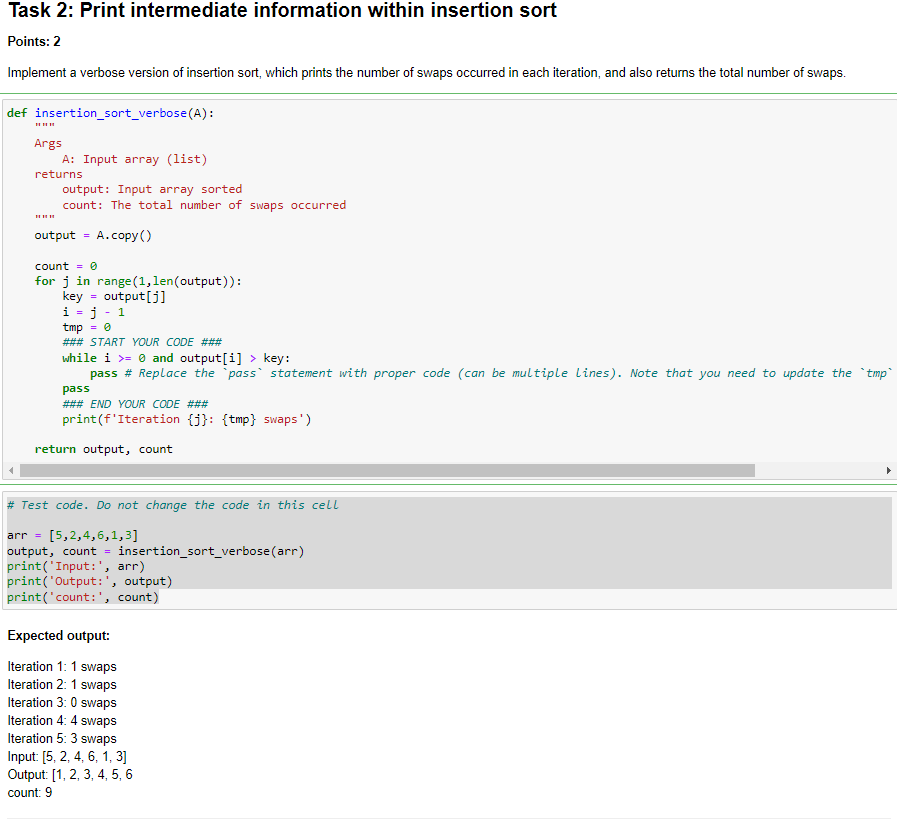The height and width of the screenshot is (819, 897).
Task: Click the 'arr = [5,2,4,6,1,3]' line
Action: (73, 535)
